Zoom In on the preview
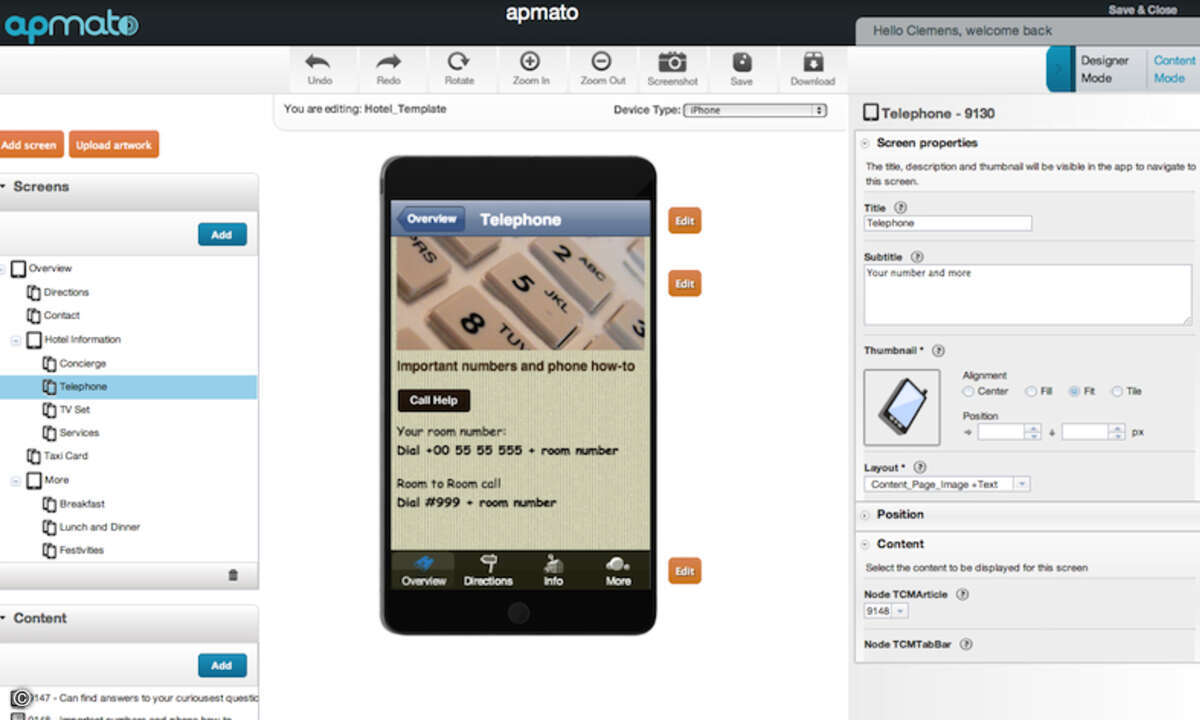The width and height of the screenshot is (1200, 720). click(x=531, y=69)
